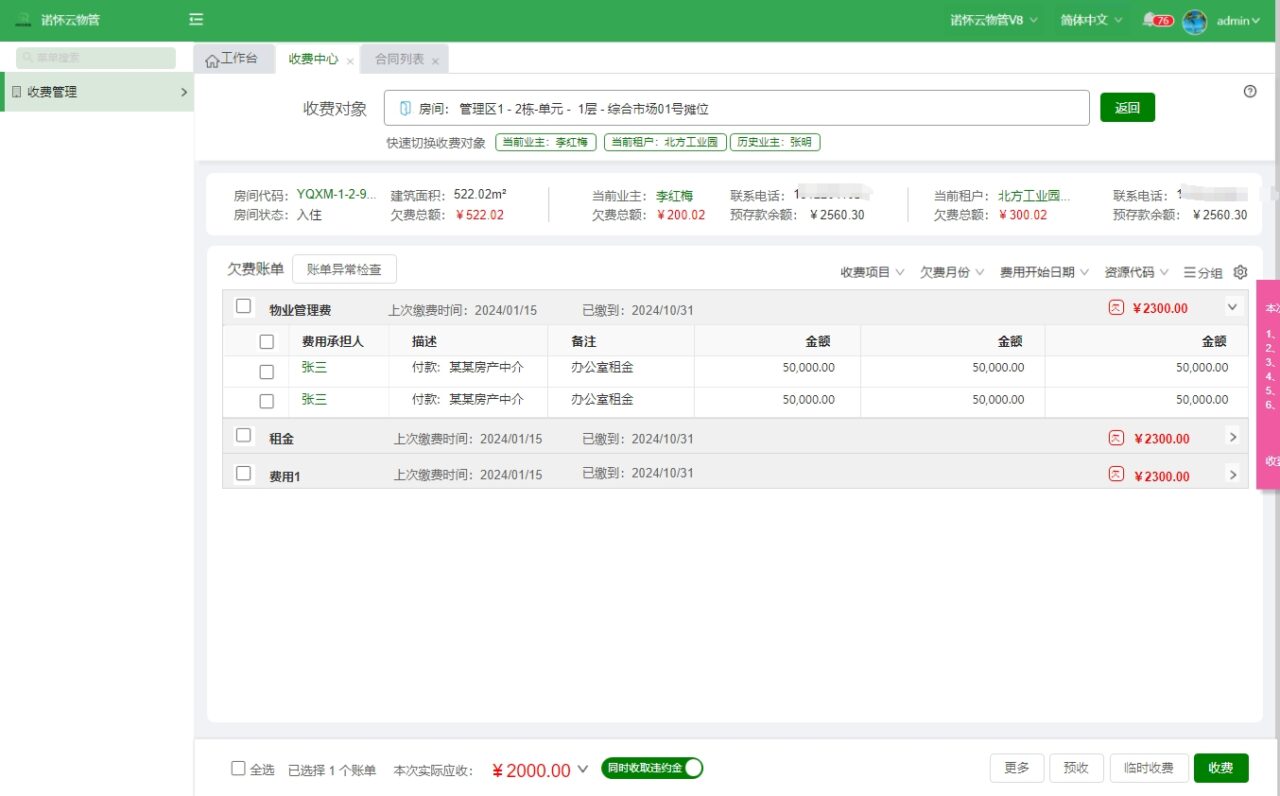Open the table settings gear icon
This screenshot has width=1280, height=796.
pyautogui.click(x=1240, y=272)
